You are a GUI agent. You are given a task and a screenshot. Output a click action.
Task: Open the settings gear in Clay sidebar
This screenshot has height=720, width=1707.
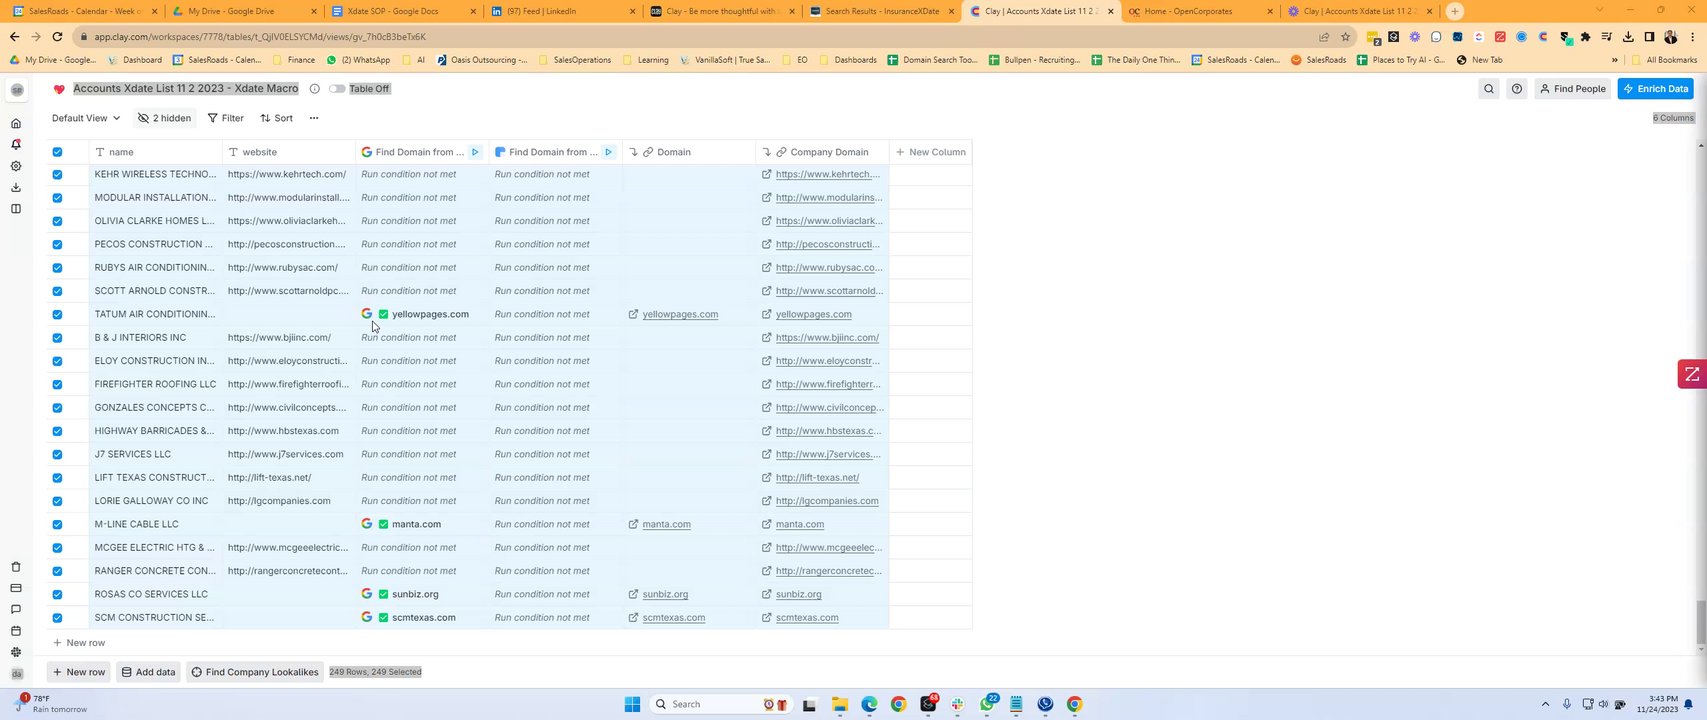tap(16, 166)
